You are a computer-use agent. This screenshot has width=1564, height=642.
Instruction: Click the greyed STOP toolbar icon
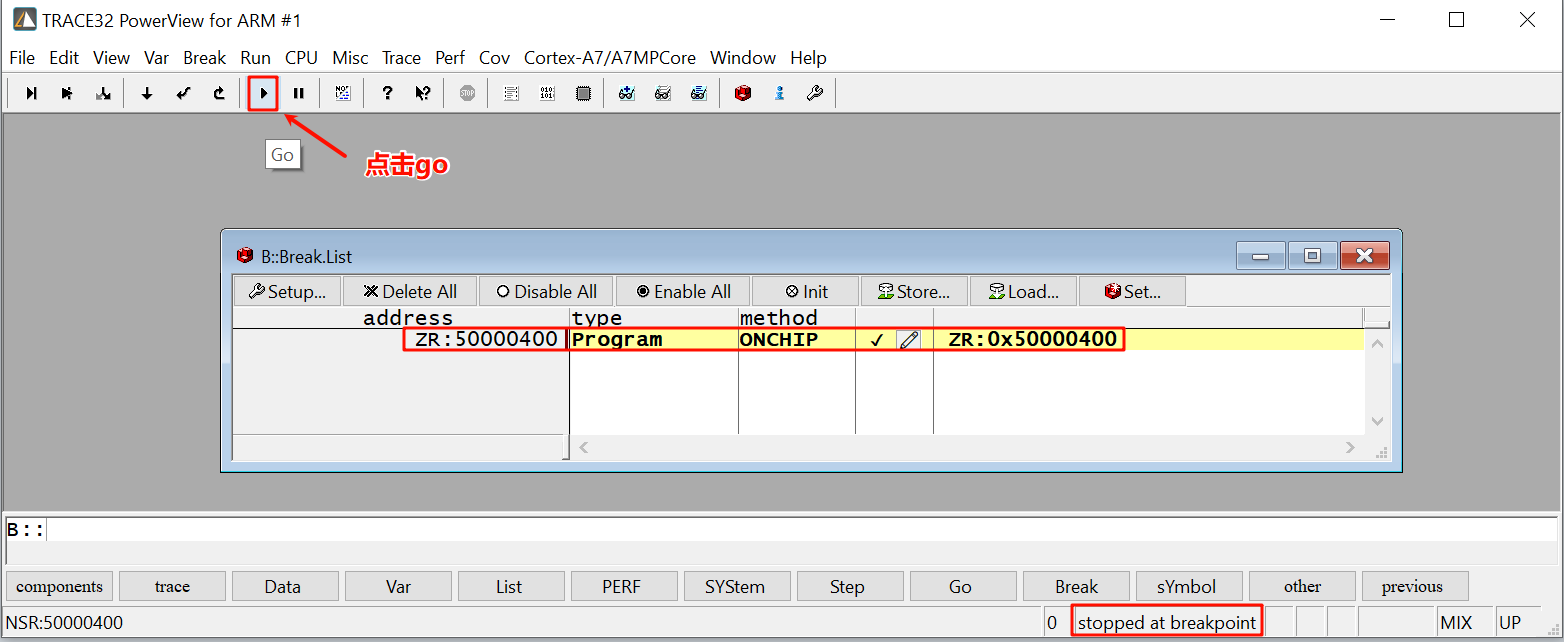click(x=467, y=93)
